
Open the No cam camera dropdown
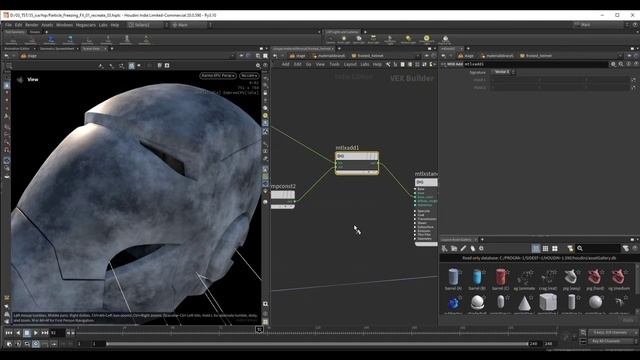click(249, 76)
